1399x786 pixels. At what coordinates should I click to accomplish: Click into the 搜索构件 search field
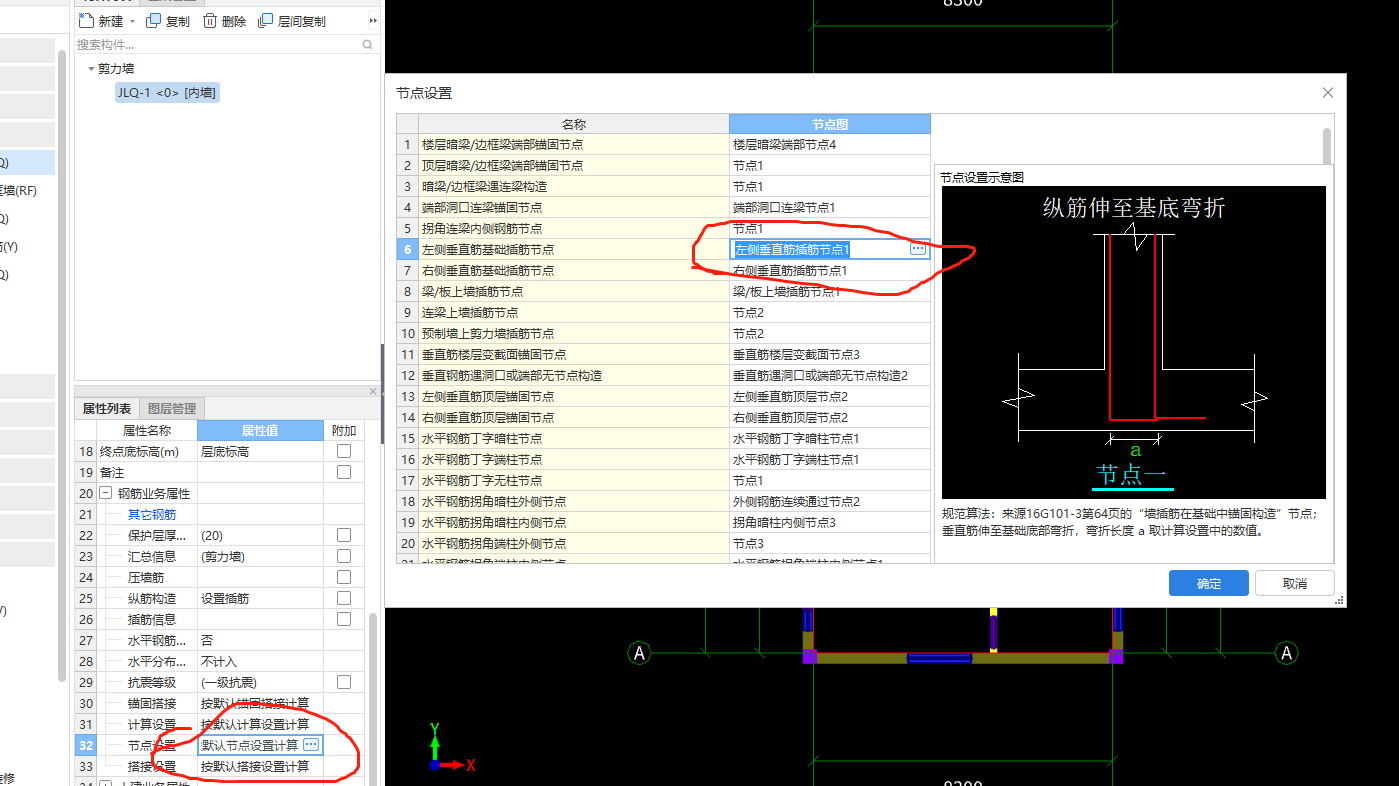point(218,45)
